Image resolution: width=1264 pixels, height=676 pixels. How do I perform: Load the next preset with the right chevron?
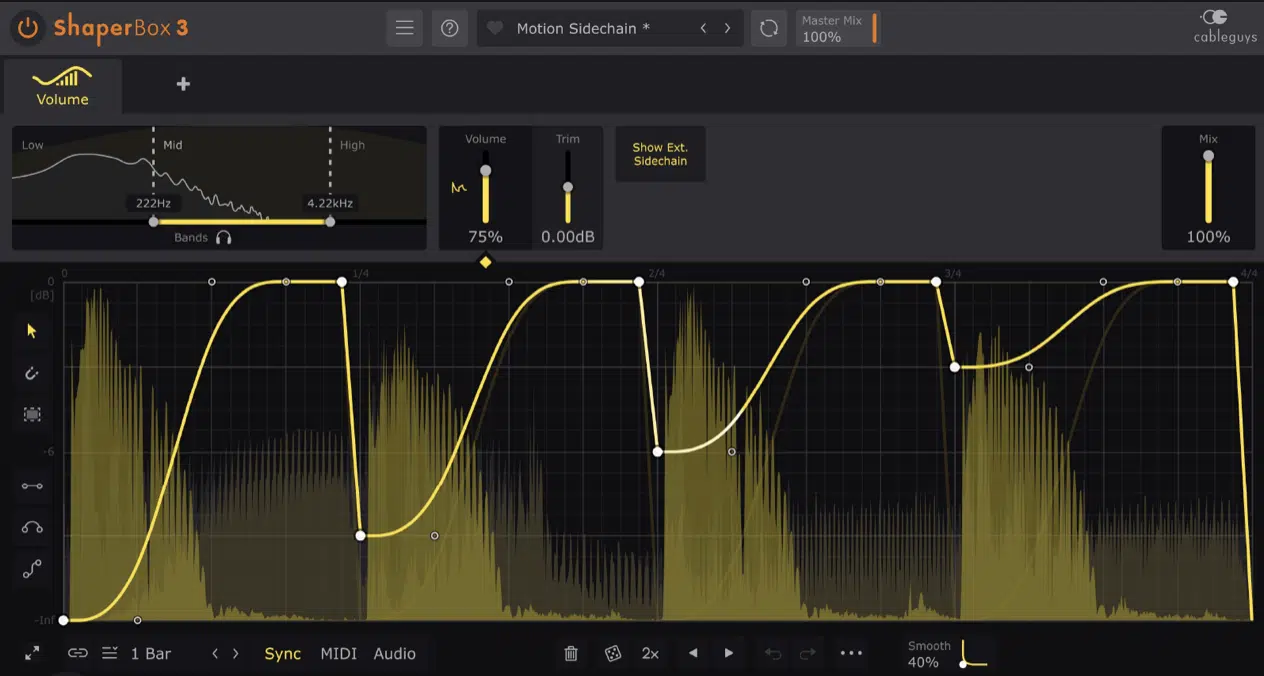(x=728, y=28)
